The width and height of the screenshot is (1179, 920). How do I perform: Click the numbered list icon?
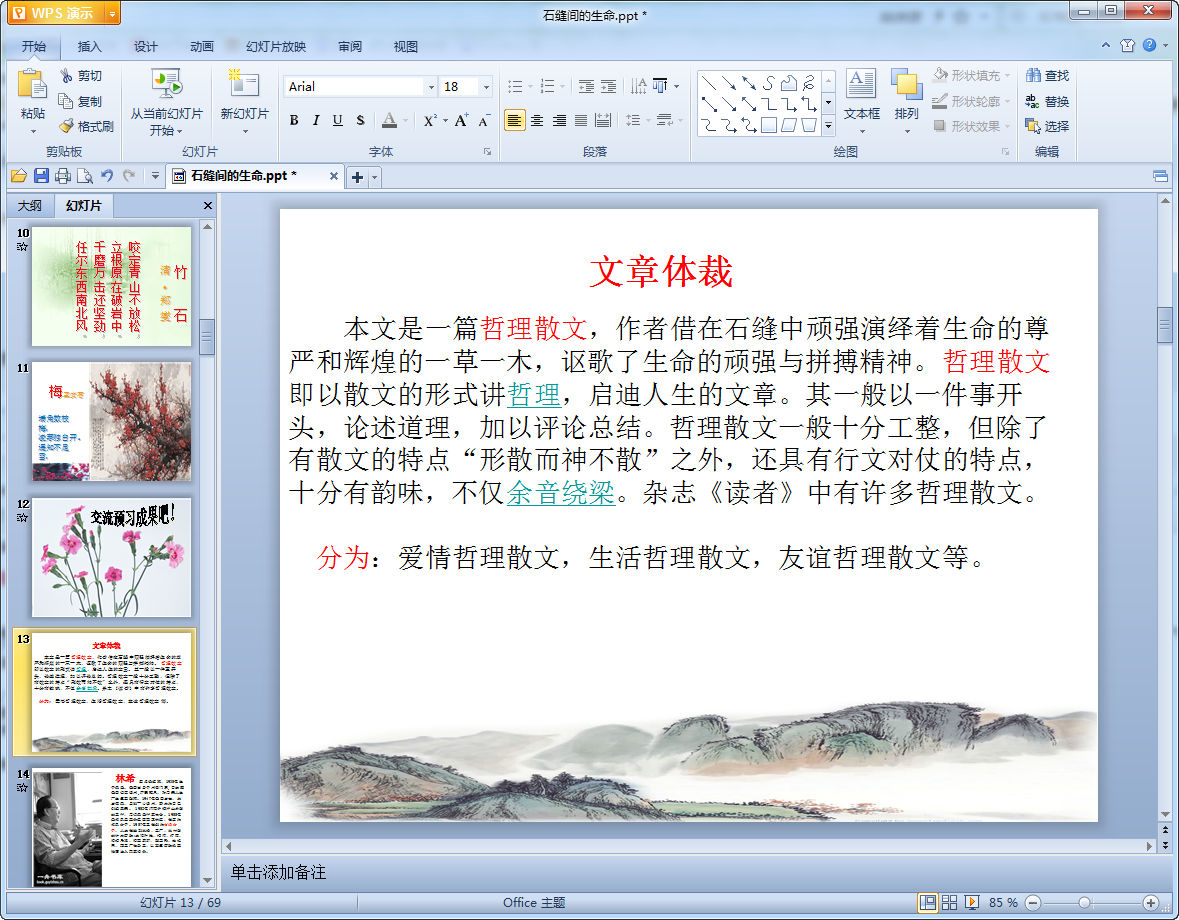point(547,86)
